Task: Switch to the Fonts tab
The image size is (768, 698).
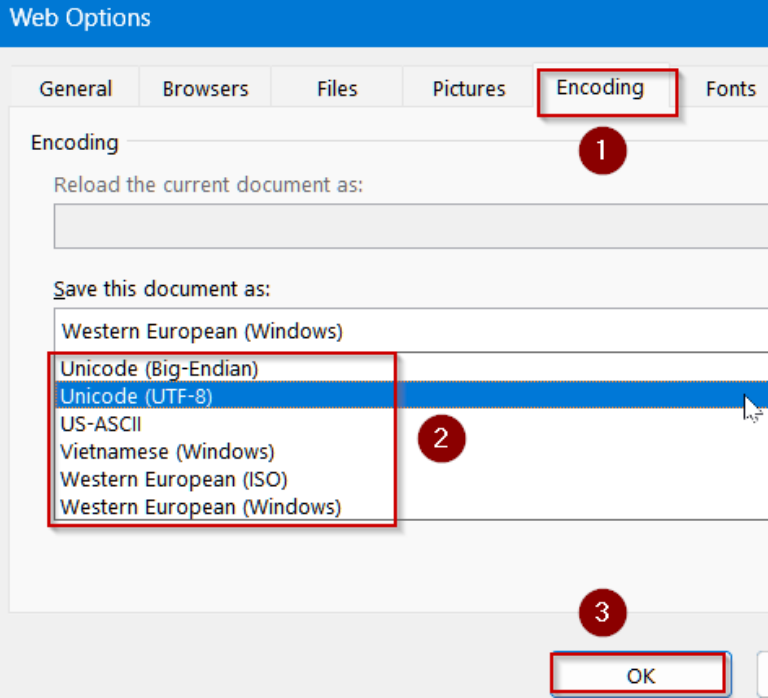Action: 730,89
